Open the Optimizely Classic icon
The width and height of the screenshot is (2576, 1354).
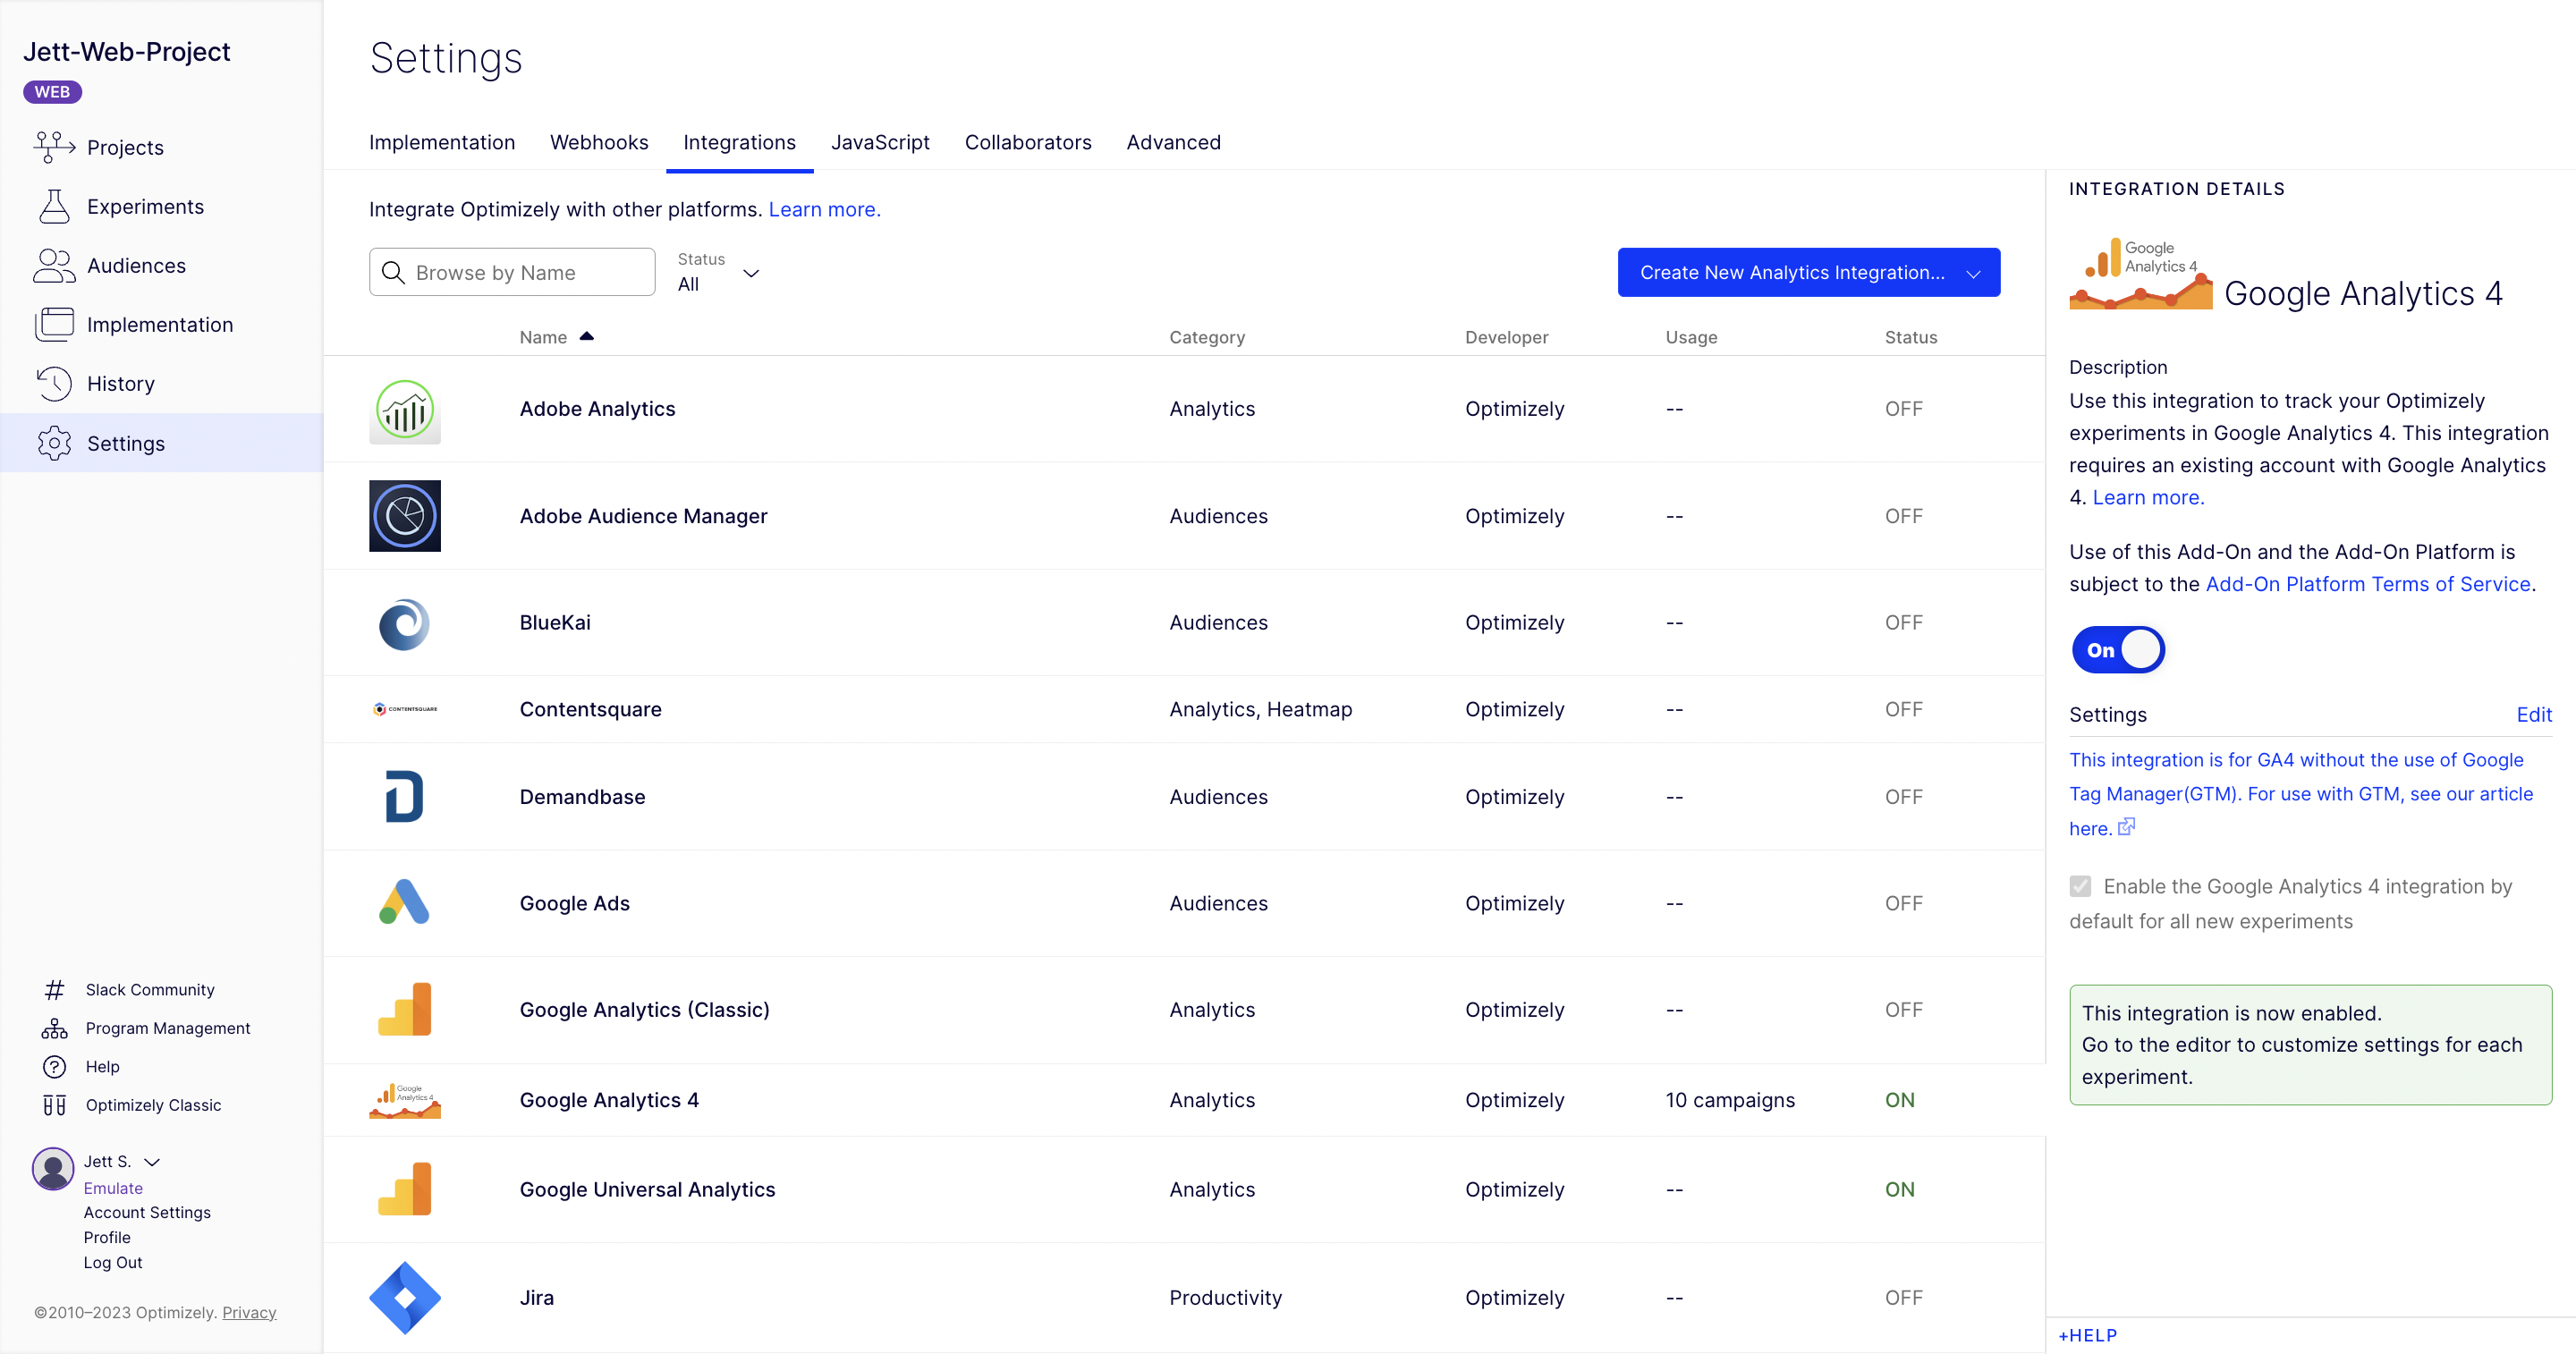tap(54, 1105)
